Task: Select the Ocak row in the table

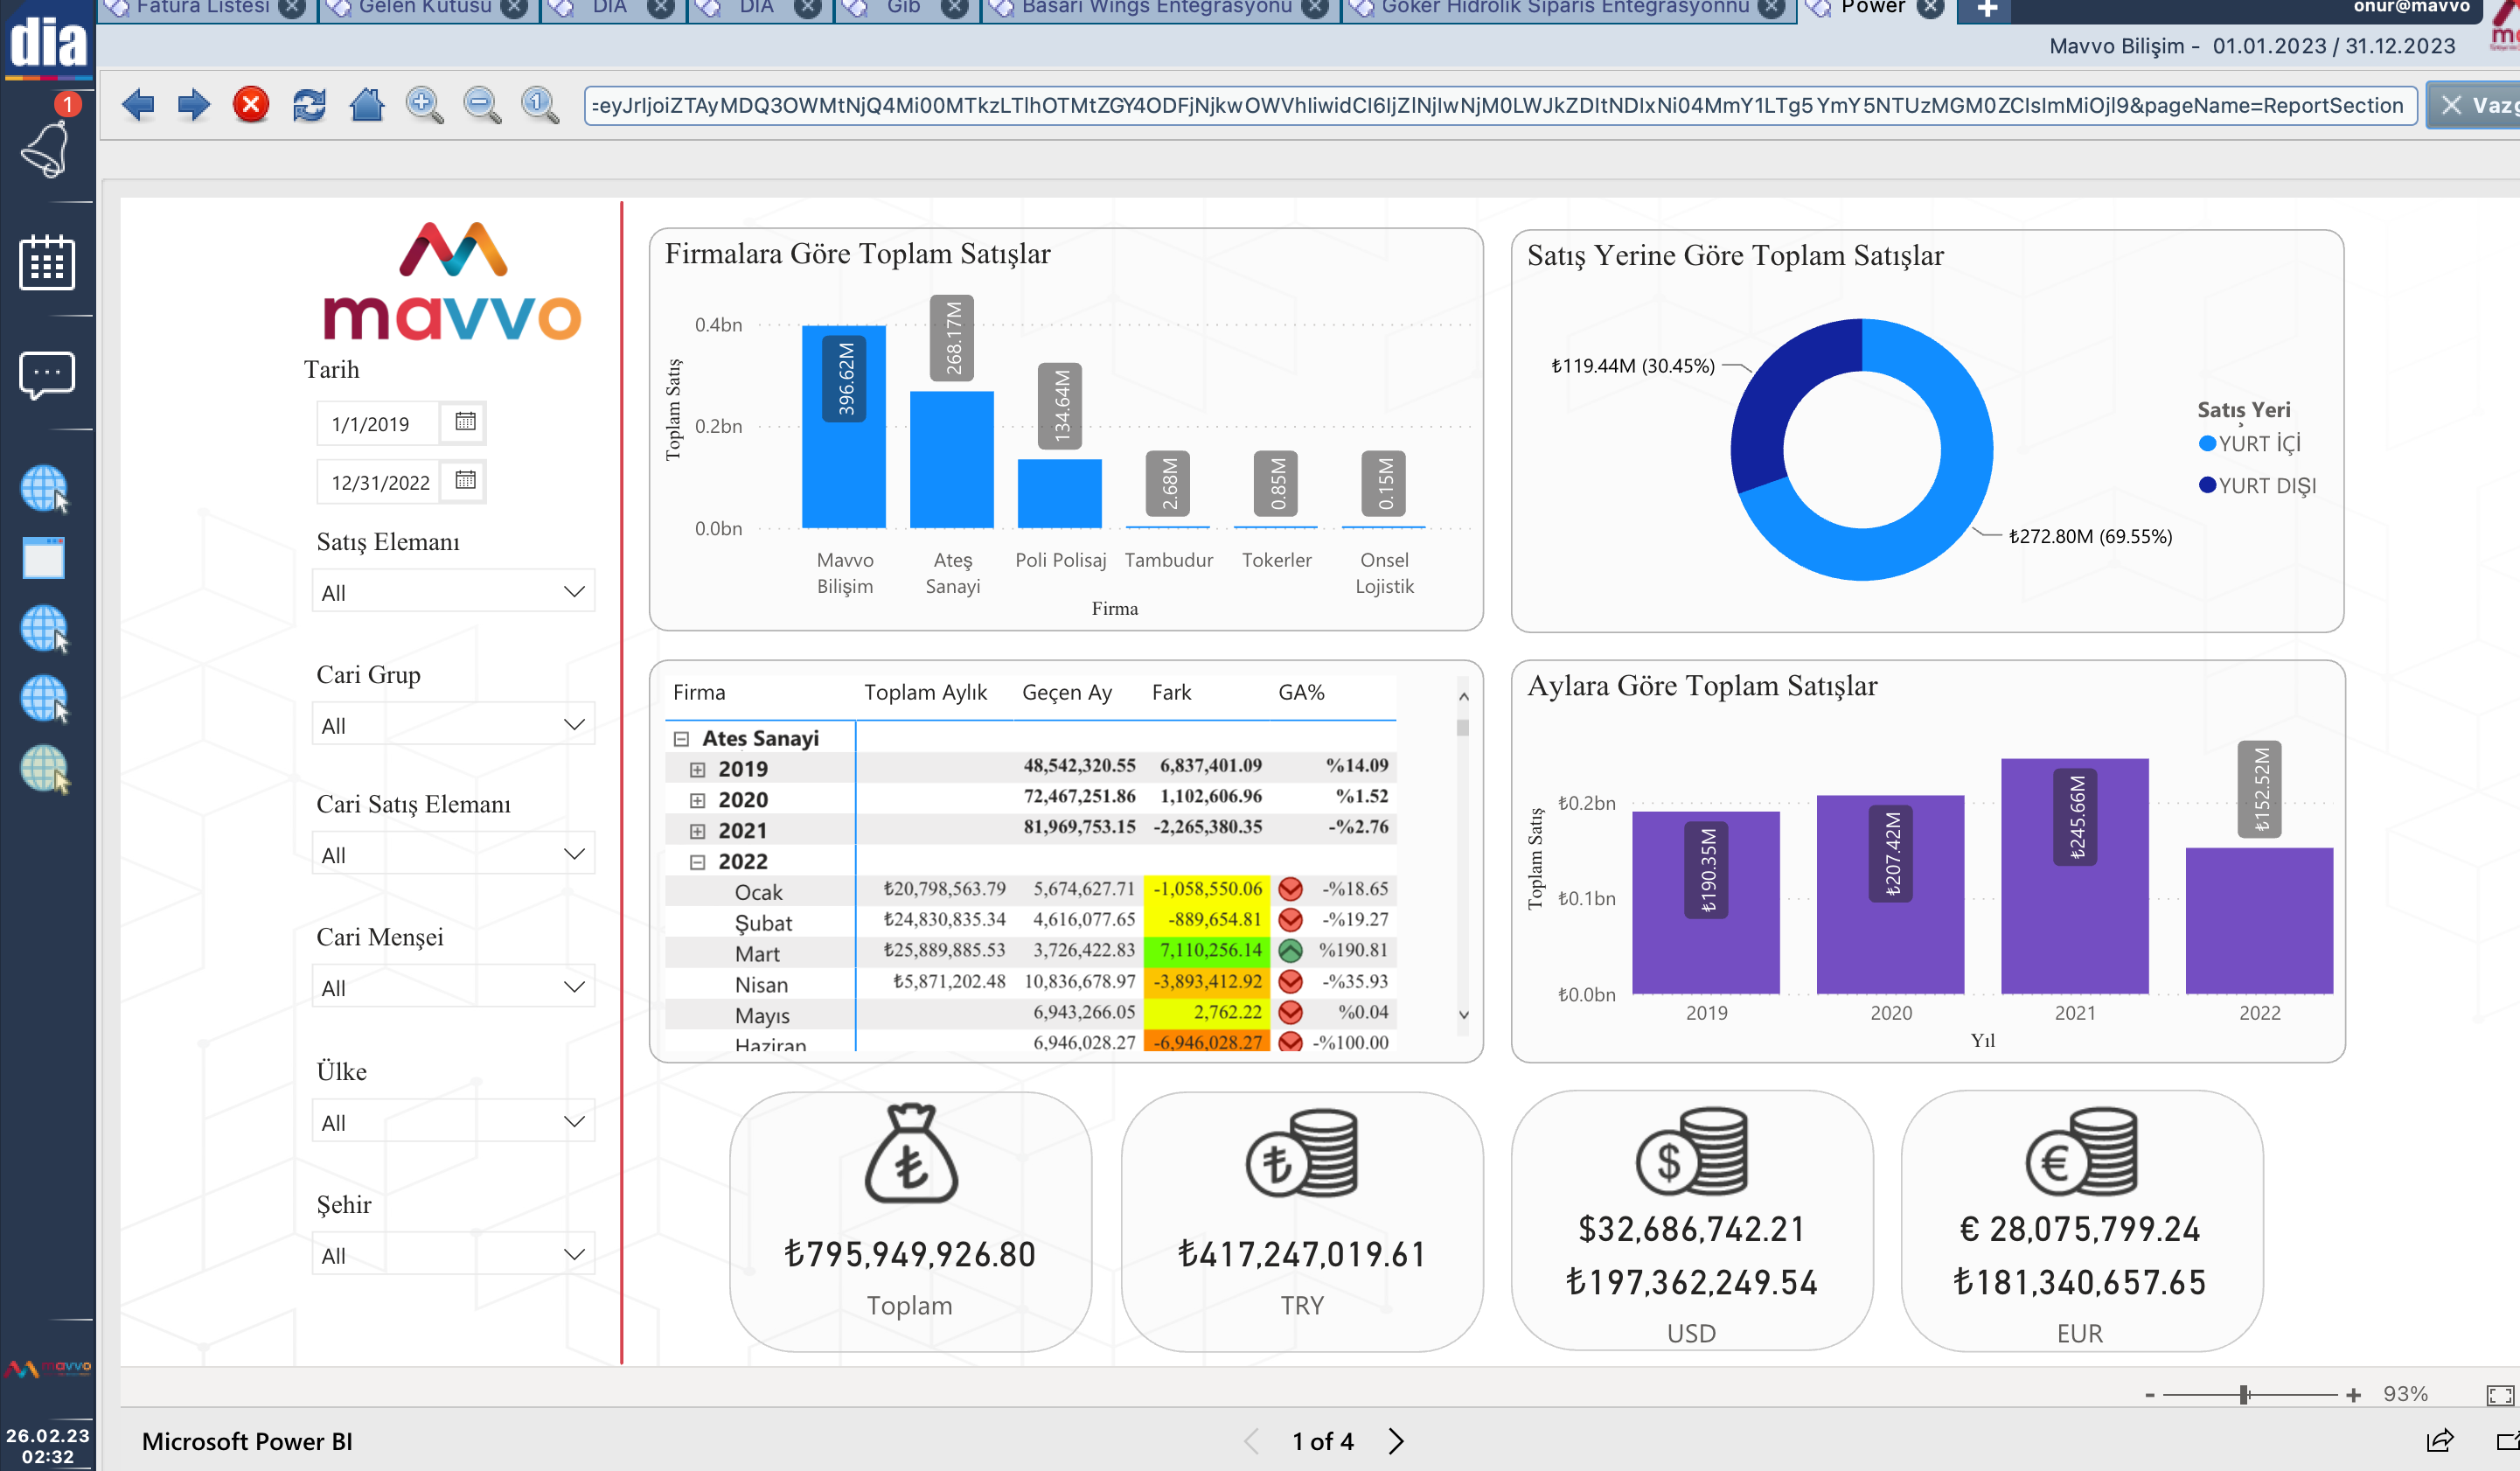Action: (1030, 890)
